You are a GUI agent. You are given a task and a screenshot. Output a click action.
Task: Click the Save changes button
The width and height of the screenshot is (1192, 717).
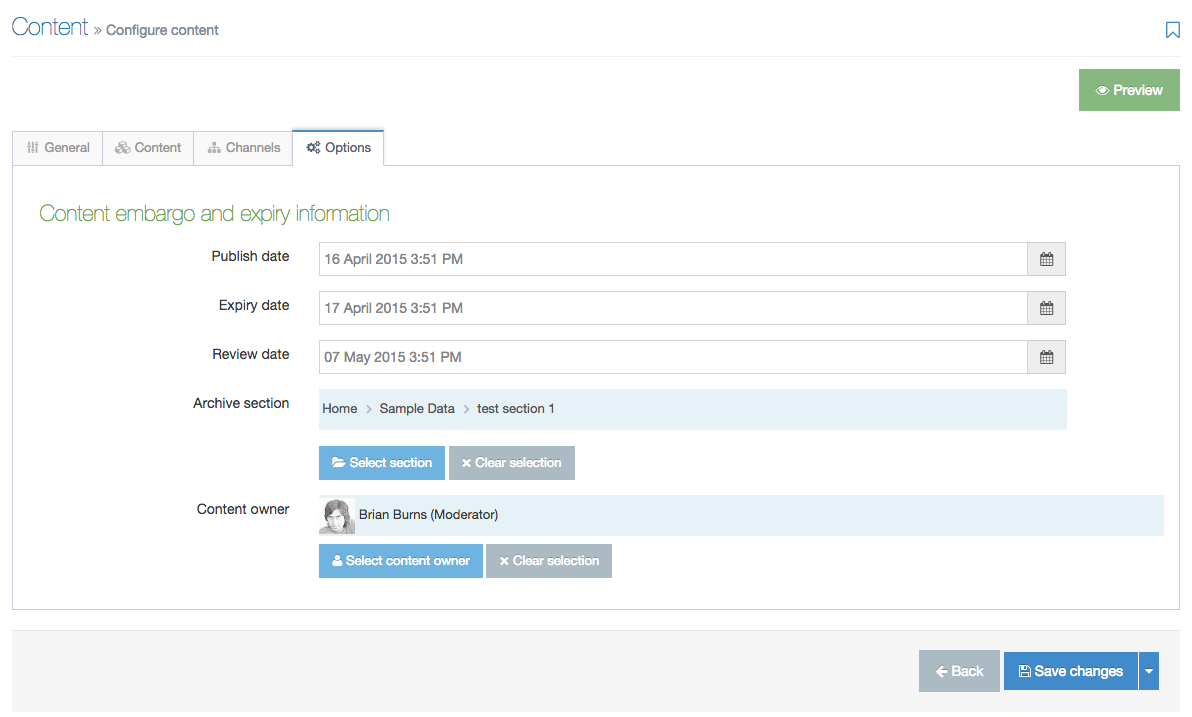1070,671
